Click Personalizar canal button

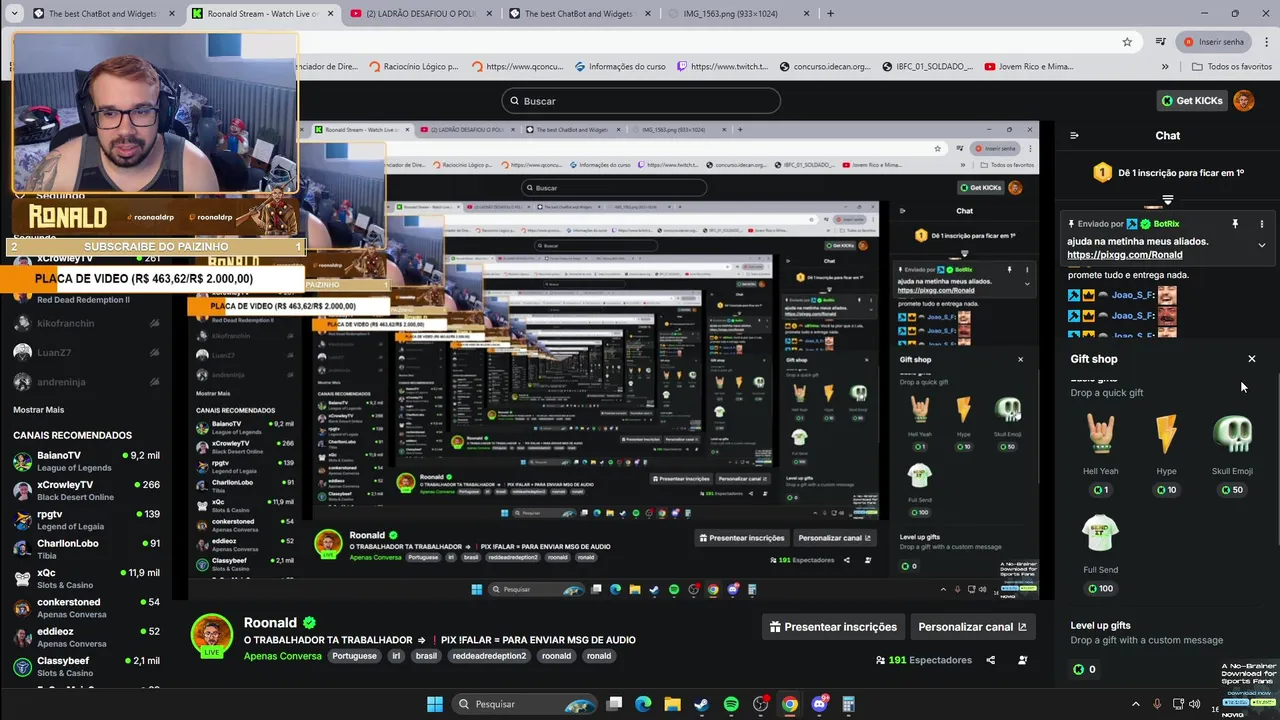972,627
